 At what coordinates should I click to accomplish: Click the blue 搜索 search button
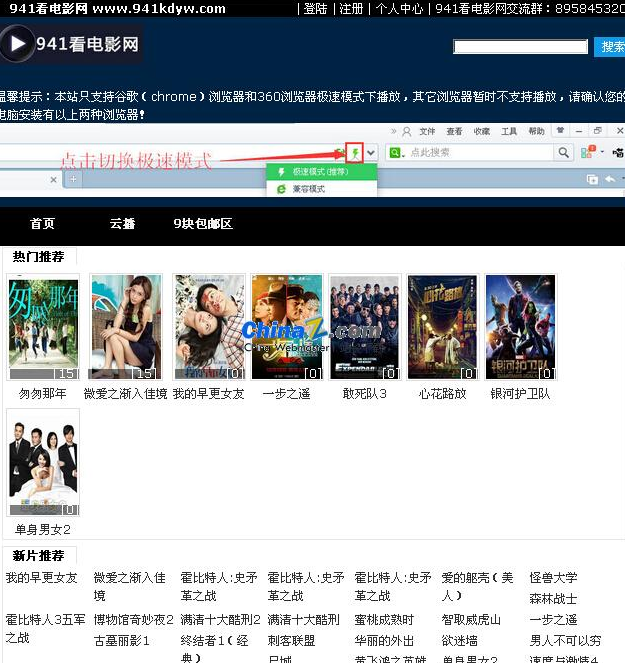click(x=610, y=47)
